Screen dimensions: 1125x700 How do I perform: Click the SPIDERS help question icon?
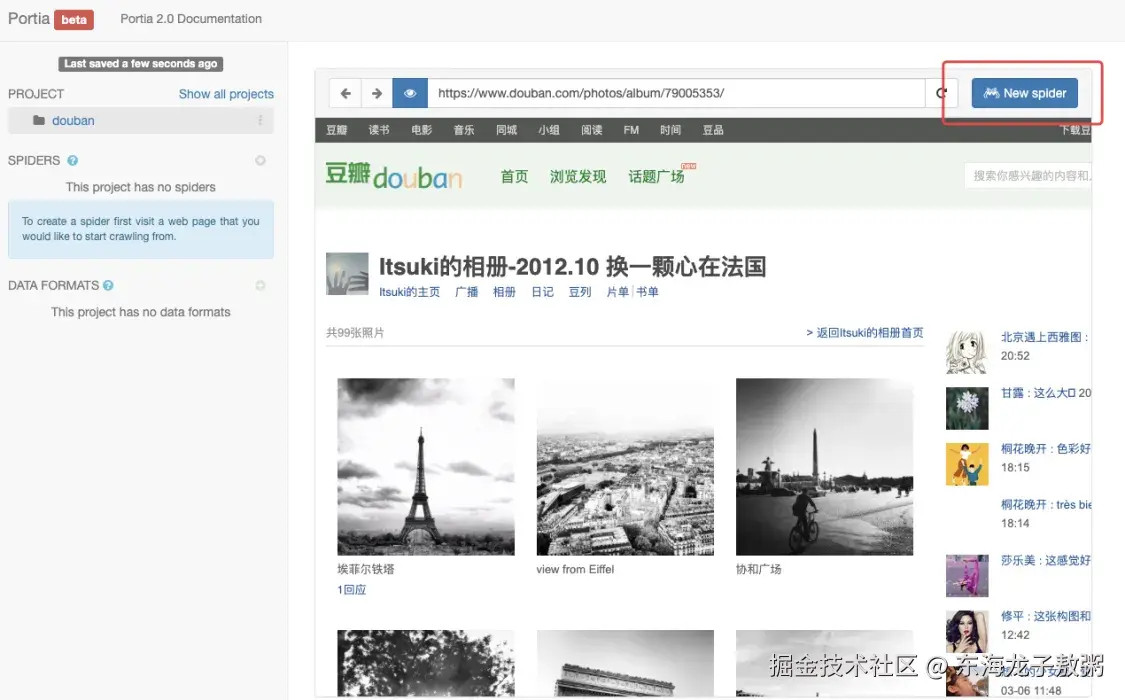[x=72, y=161]
